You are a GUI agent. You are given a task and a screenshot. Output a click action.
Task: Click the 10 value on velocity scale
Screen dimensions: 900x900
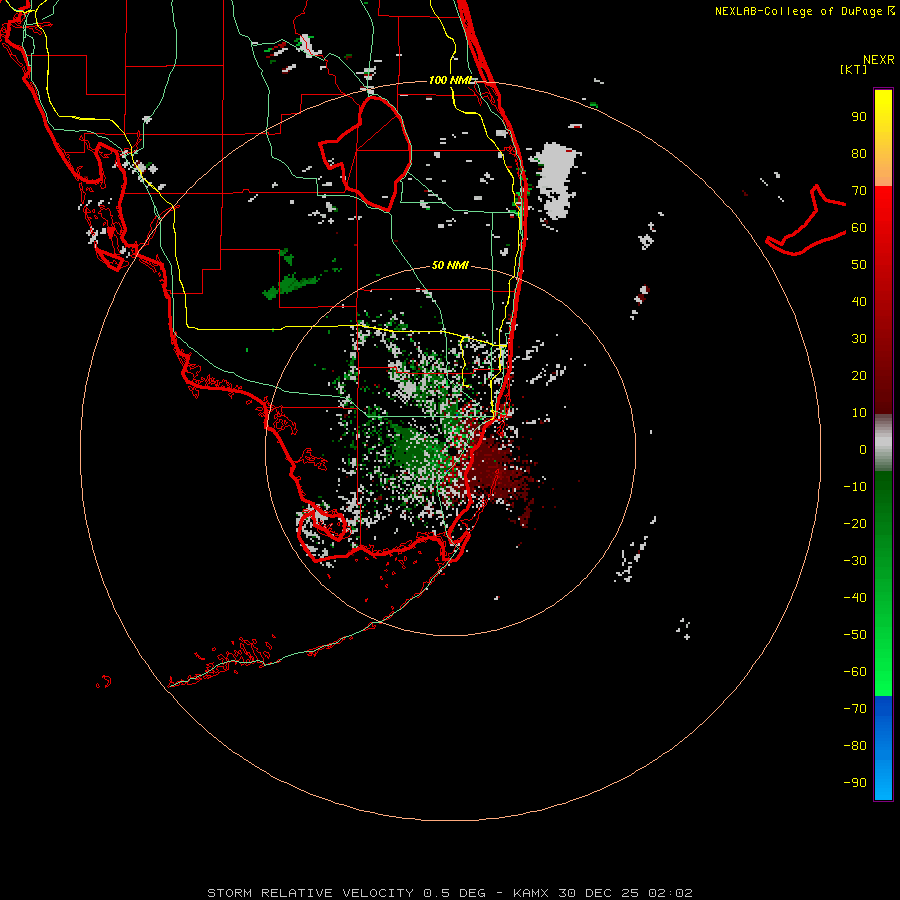(x=859, y=413)
